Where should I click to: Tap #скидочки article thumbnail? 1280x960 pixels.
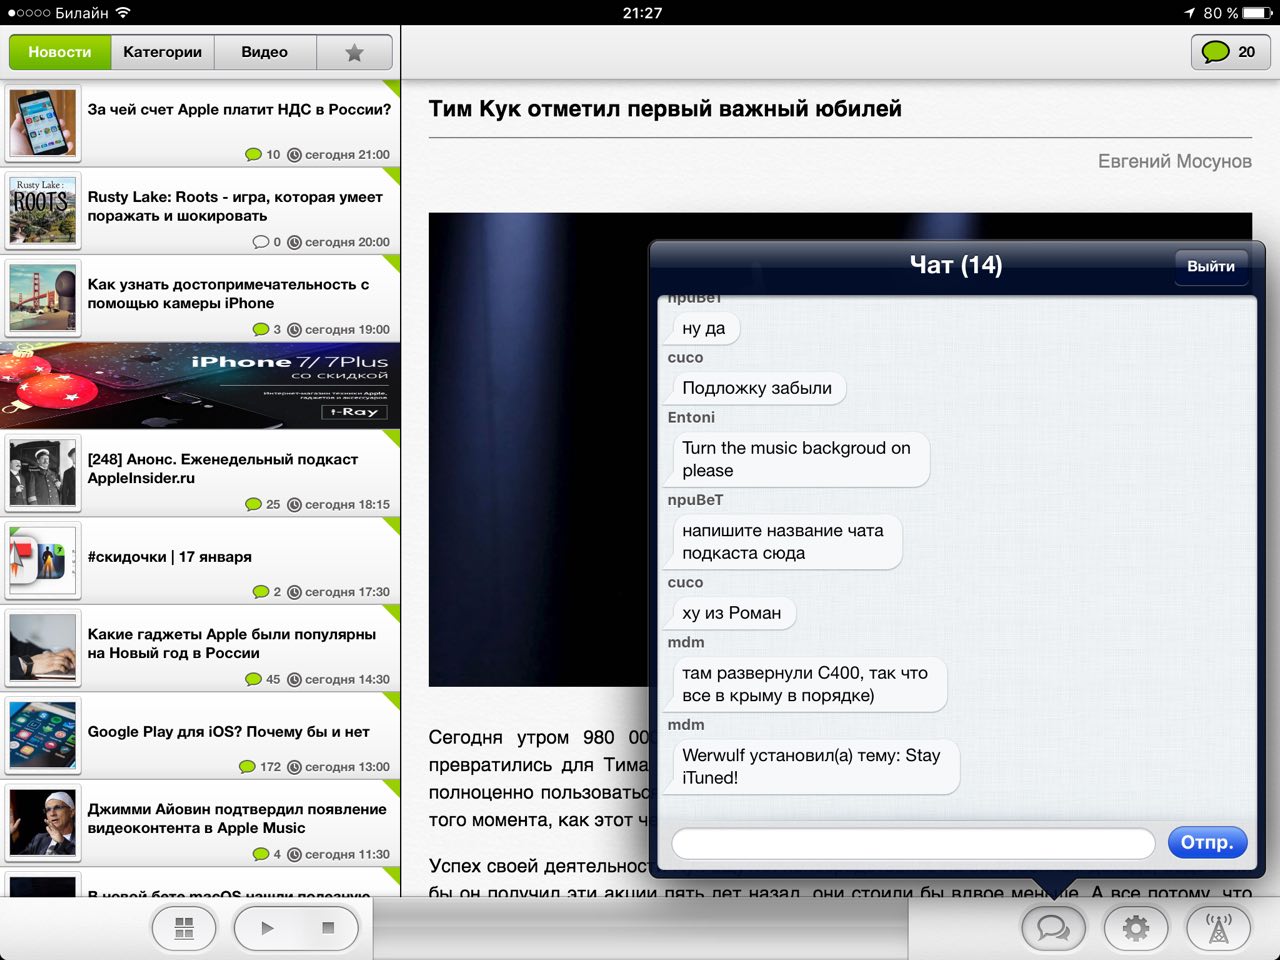[42, 561]
